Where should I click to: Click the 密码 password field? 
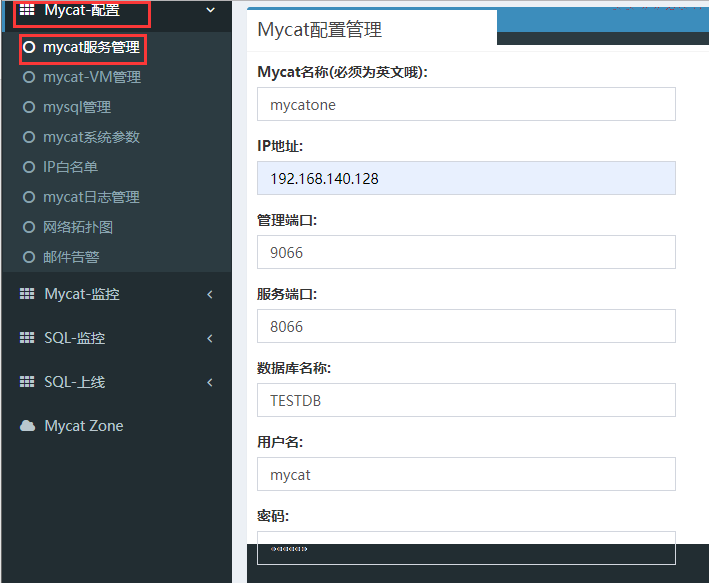466,548
